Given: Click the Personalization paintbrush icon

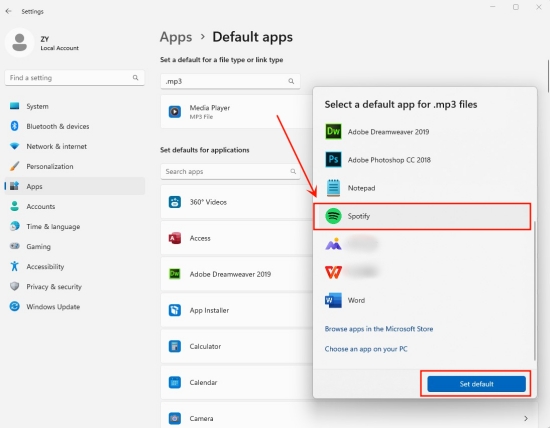Looking at the screenshot, I should (14, 166).
